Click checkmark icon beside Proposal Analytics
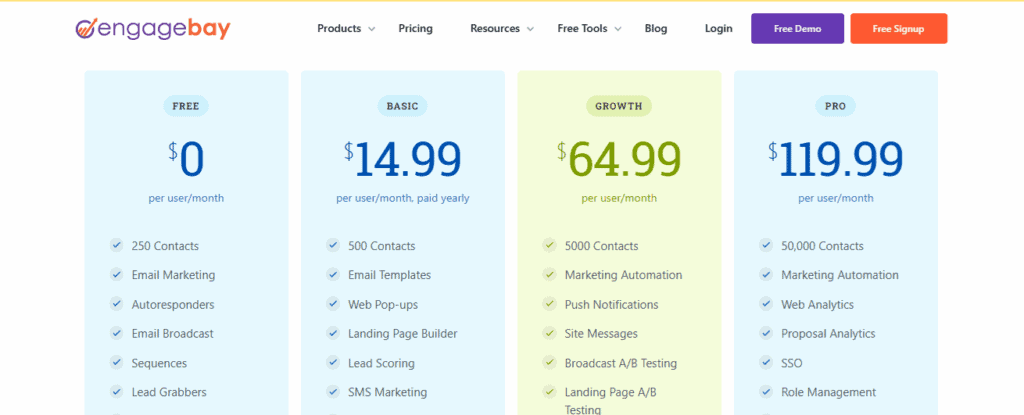Viewport: 1024px width, 415px height. coord(766,333)
